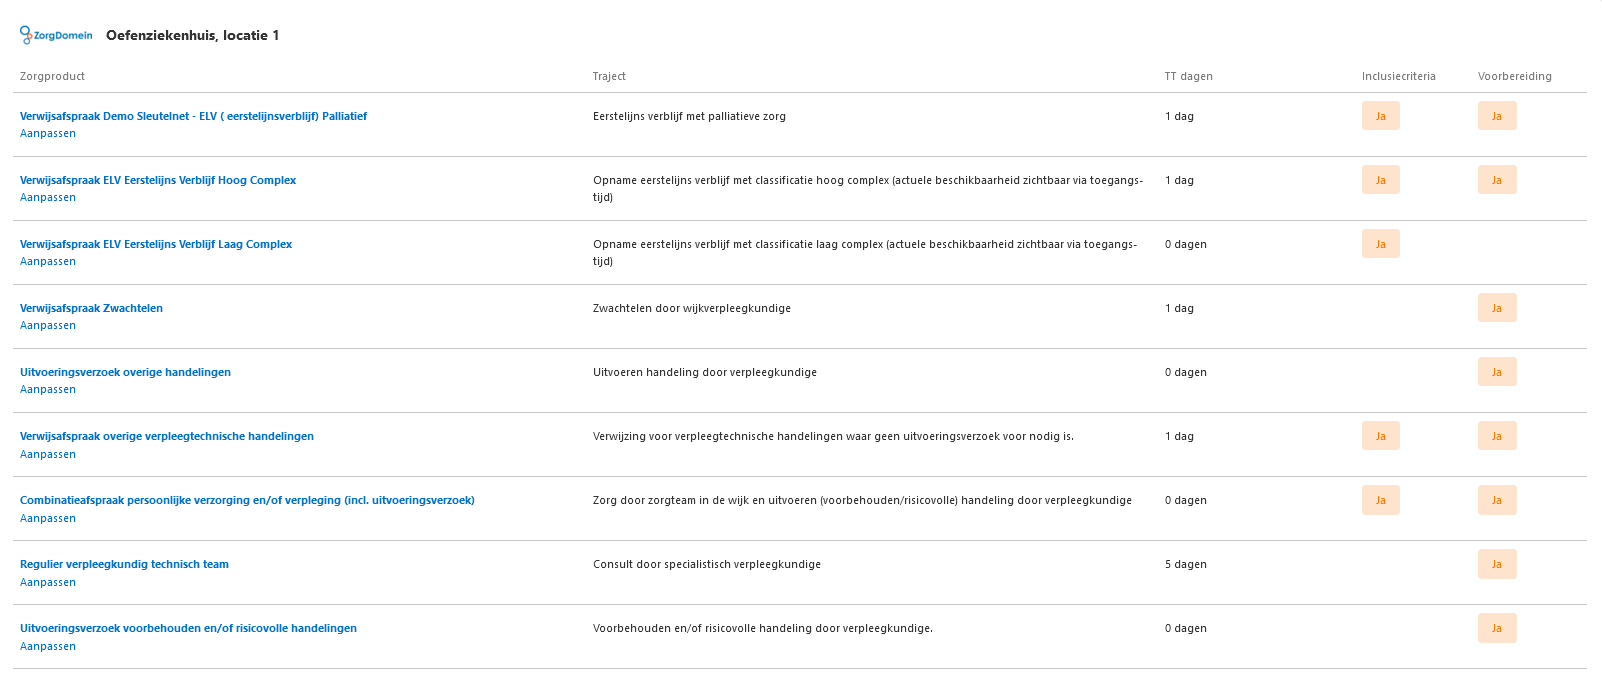Open Uitvoeringsverzoek voorbehouden en/of risicovolle handelingen

click(188, 628)
